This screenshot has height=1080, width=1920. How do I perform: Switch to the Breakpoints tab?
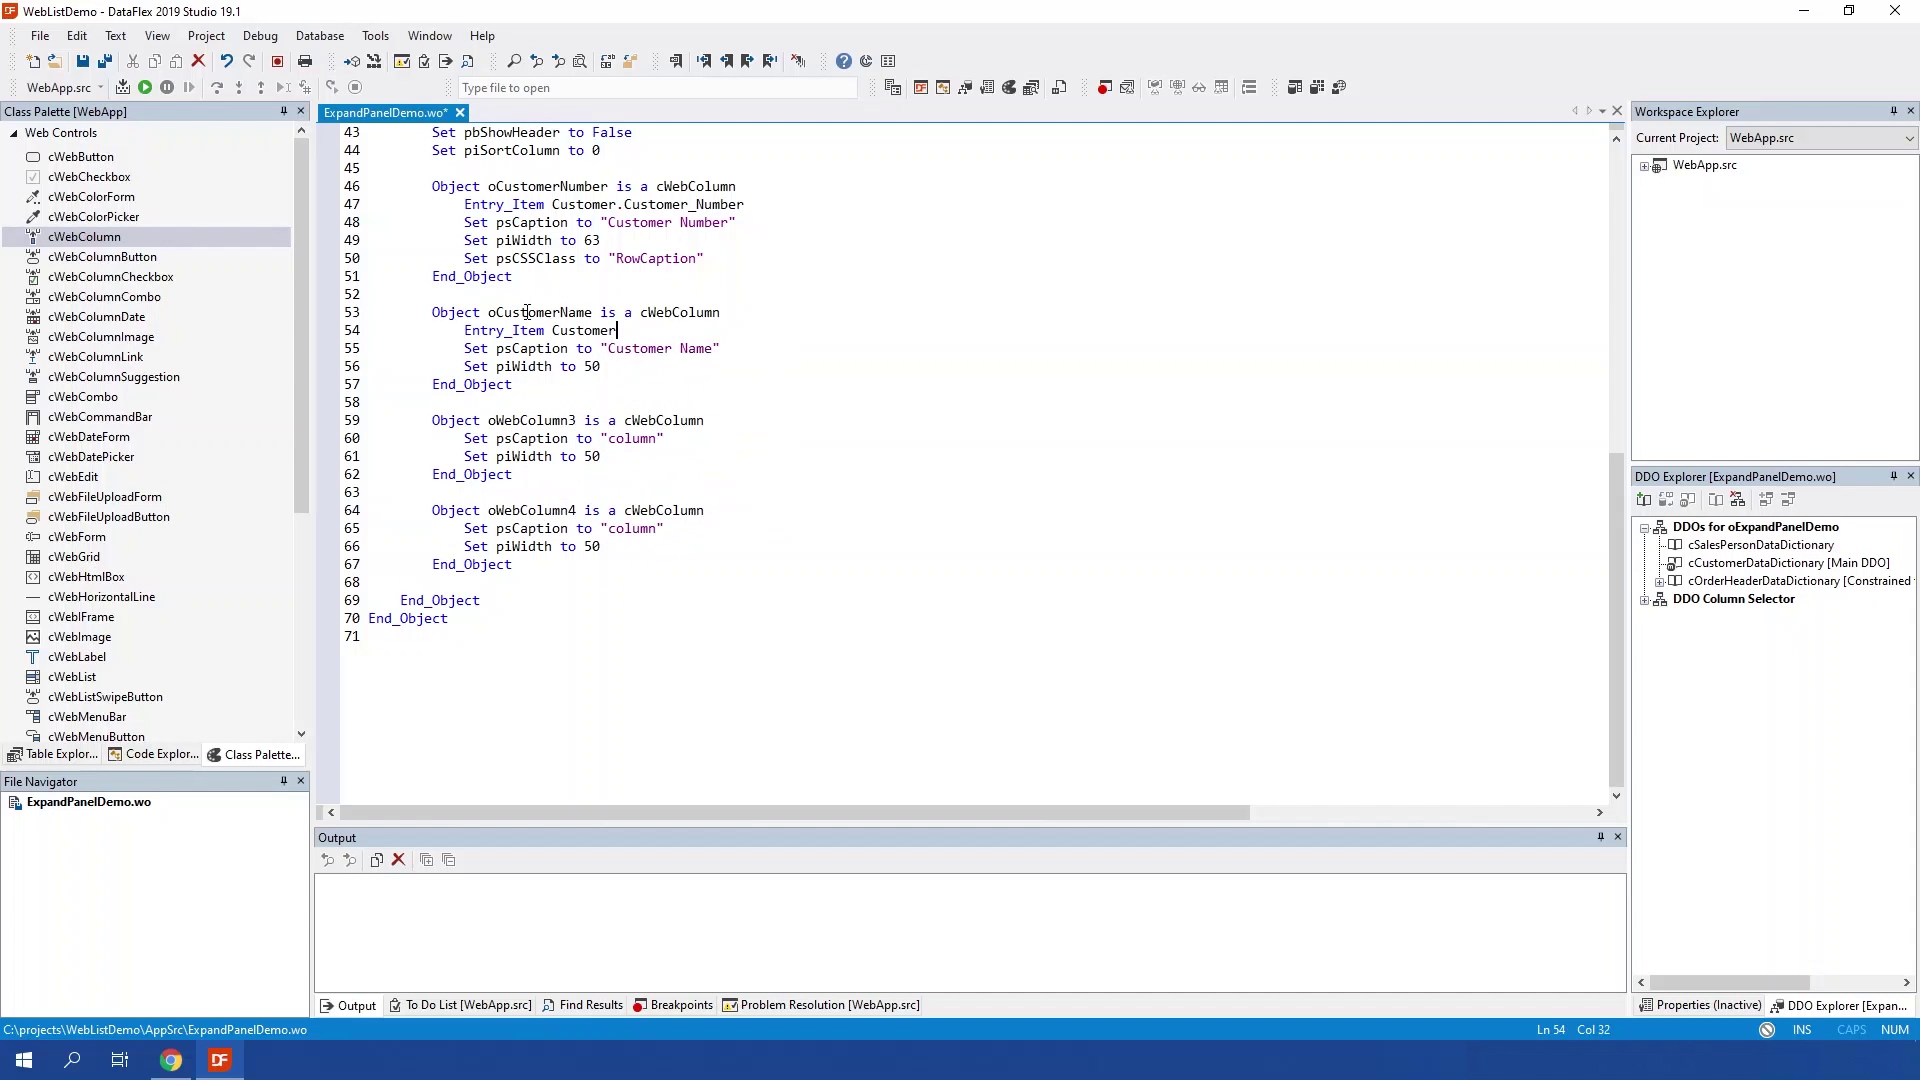(x=673, y=1005)
